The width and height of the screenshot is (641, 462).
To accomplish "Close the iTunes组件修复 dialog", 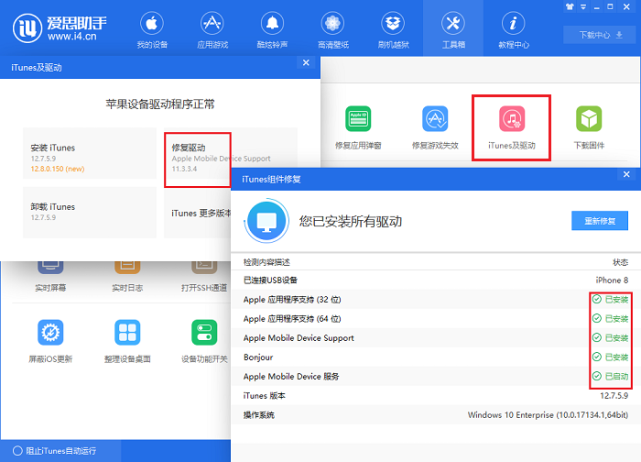I will pos(626,175).
